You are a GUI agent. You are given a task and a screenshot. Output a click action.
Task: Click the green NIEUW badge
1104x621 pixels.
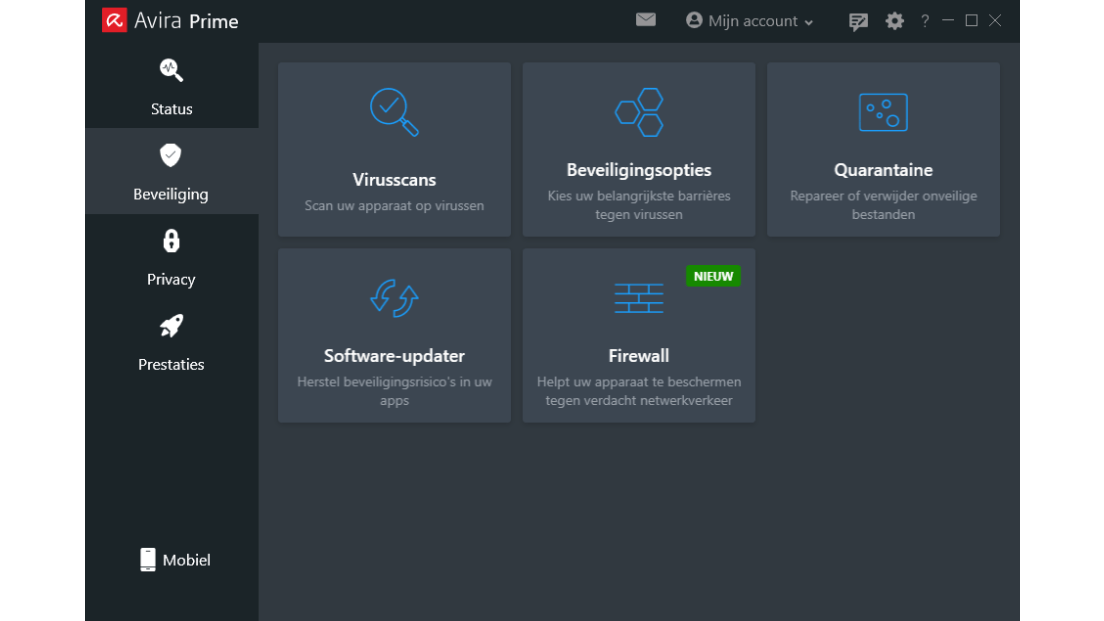[713, 276]
